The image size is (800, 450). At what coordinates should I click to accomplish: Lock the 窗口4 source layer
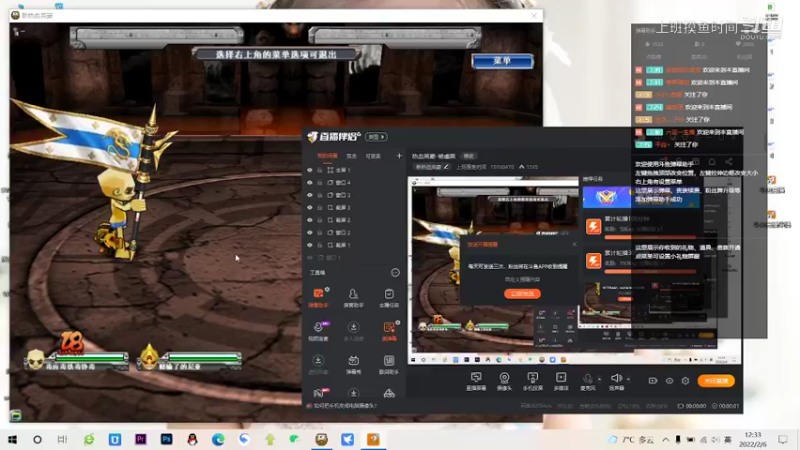pos(320,183)
